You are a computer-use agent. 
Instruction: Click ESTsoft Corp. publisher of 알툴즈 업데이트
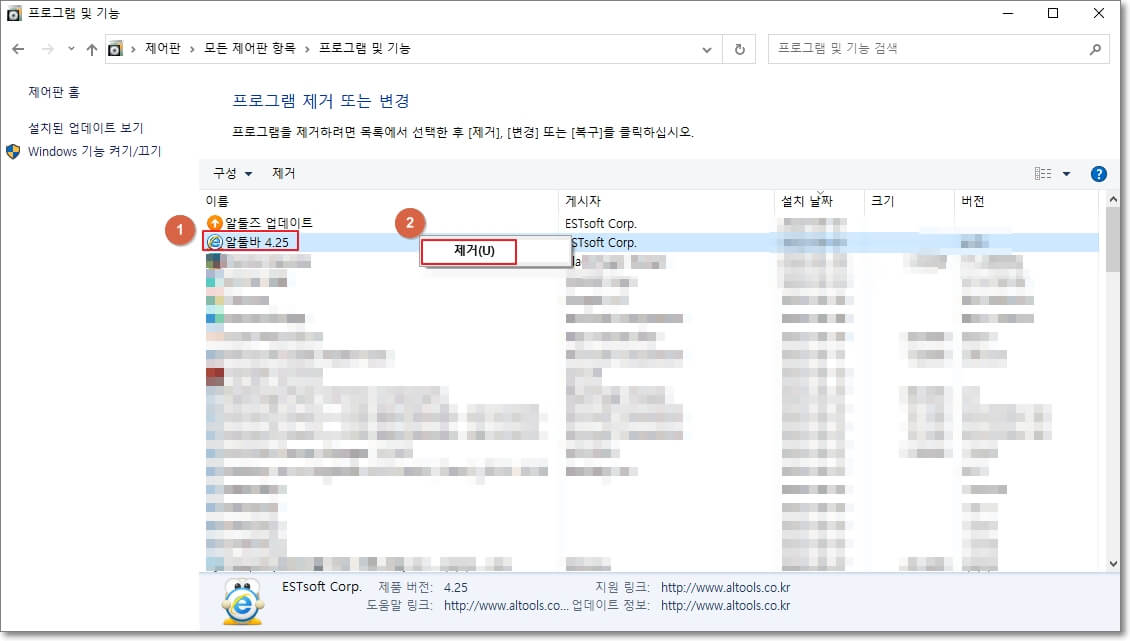pos(601,224)
